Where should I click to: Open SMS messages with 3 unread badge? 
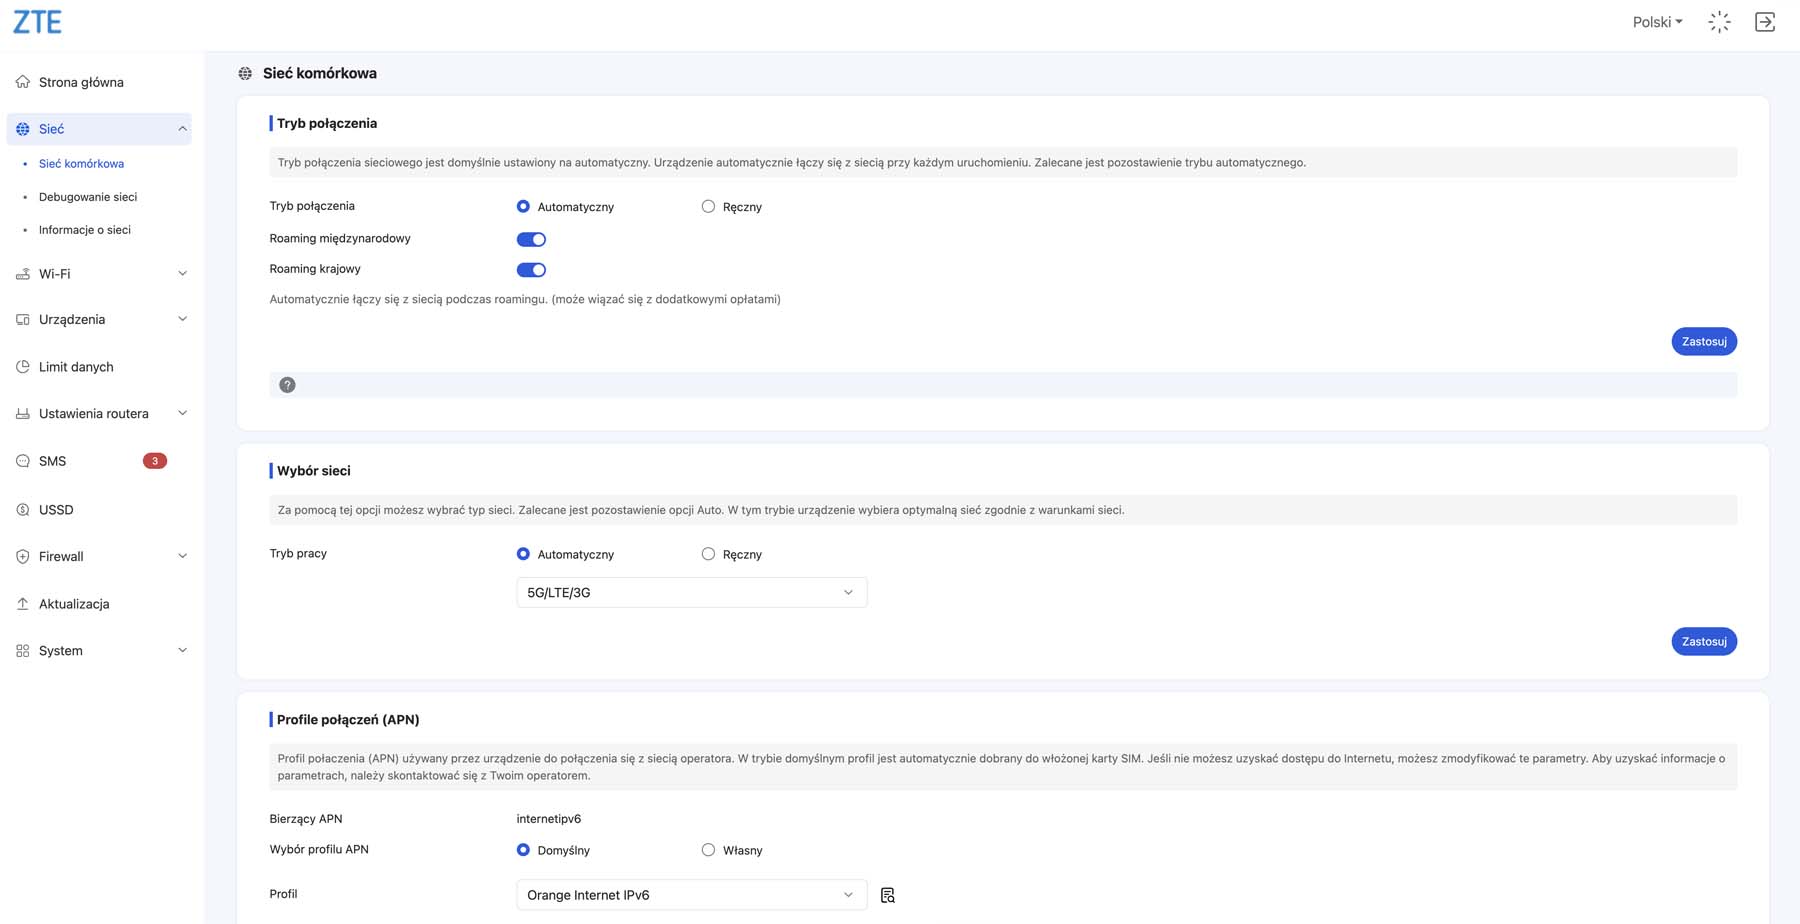pyautogui.click(x=52, y=461)
